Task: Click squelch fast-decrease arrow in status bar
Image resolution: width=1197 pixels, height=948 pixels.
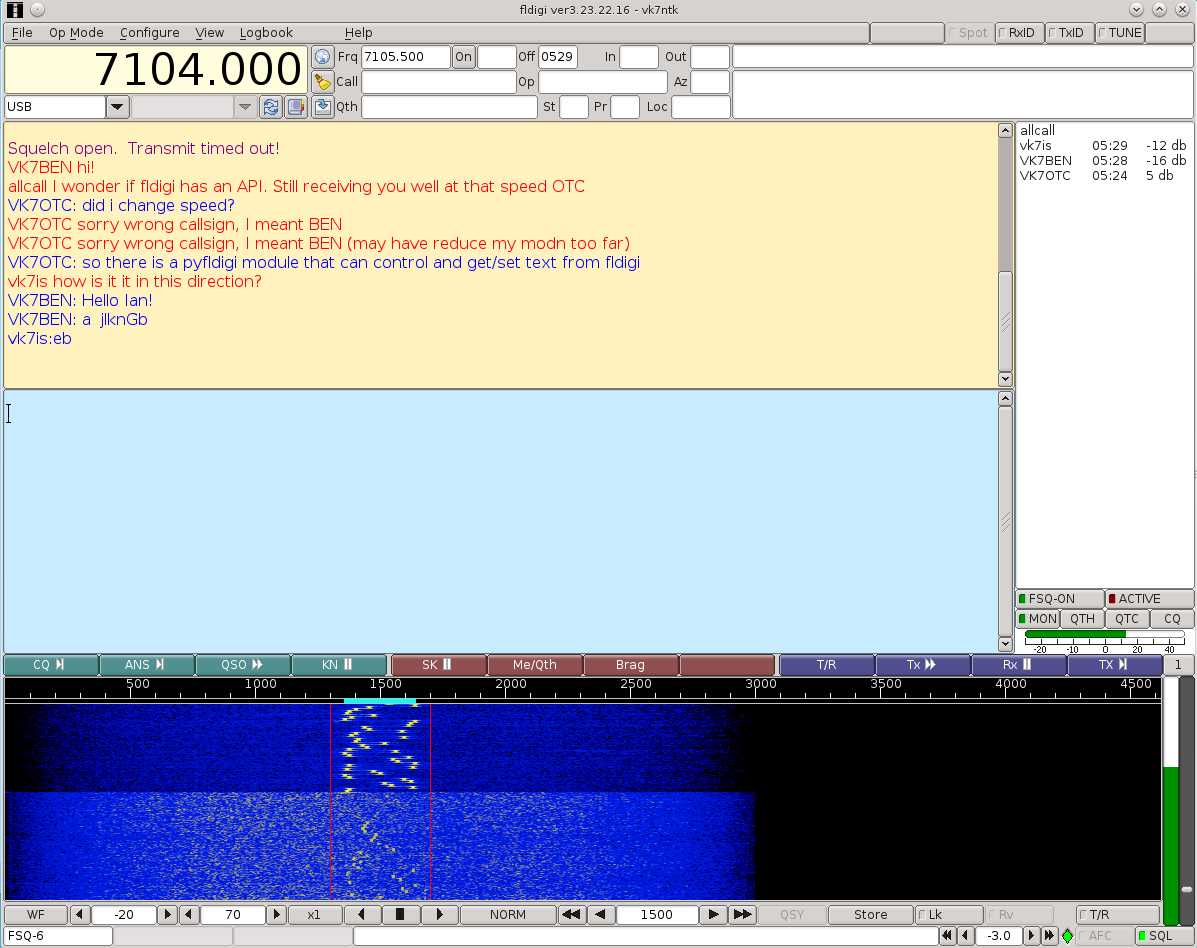Action: pos(947,936)
